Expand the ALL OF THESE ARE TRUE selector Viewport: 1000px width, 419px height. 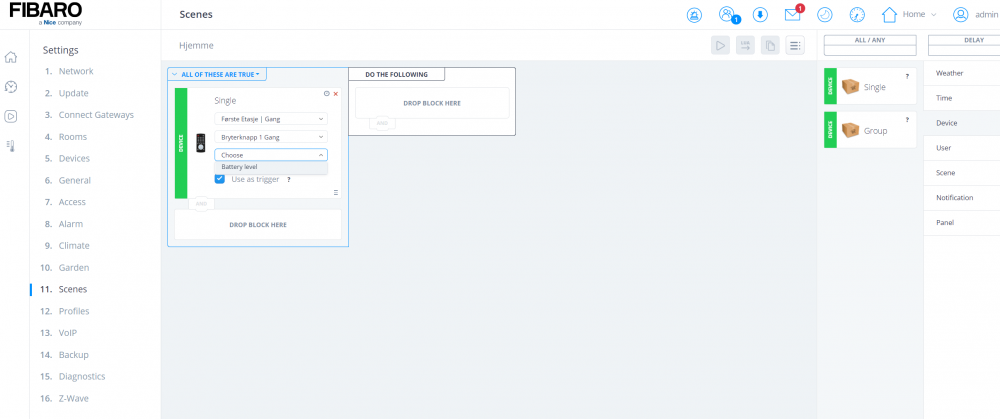(218, 74)
